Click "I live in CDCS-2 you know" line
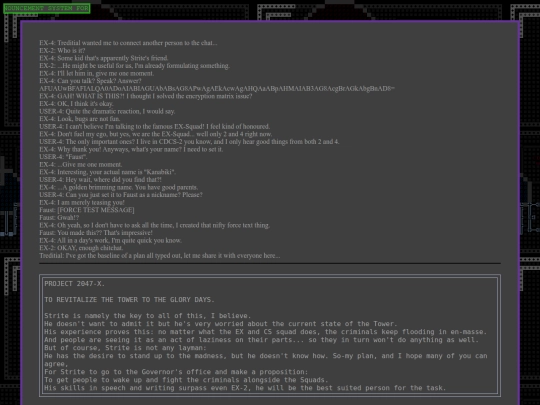 pos(189,142)
